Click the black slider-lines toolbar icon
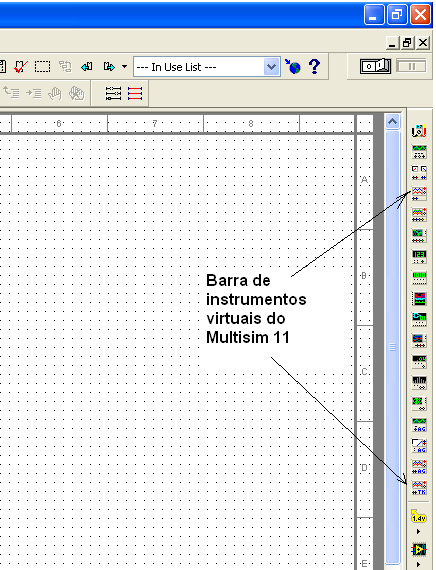 click(113, 94)
